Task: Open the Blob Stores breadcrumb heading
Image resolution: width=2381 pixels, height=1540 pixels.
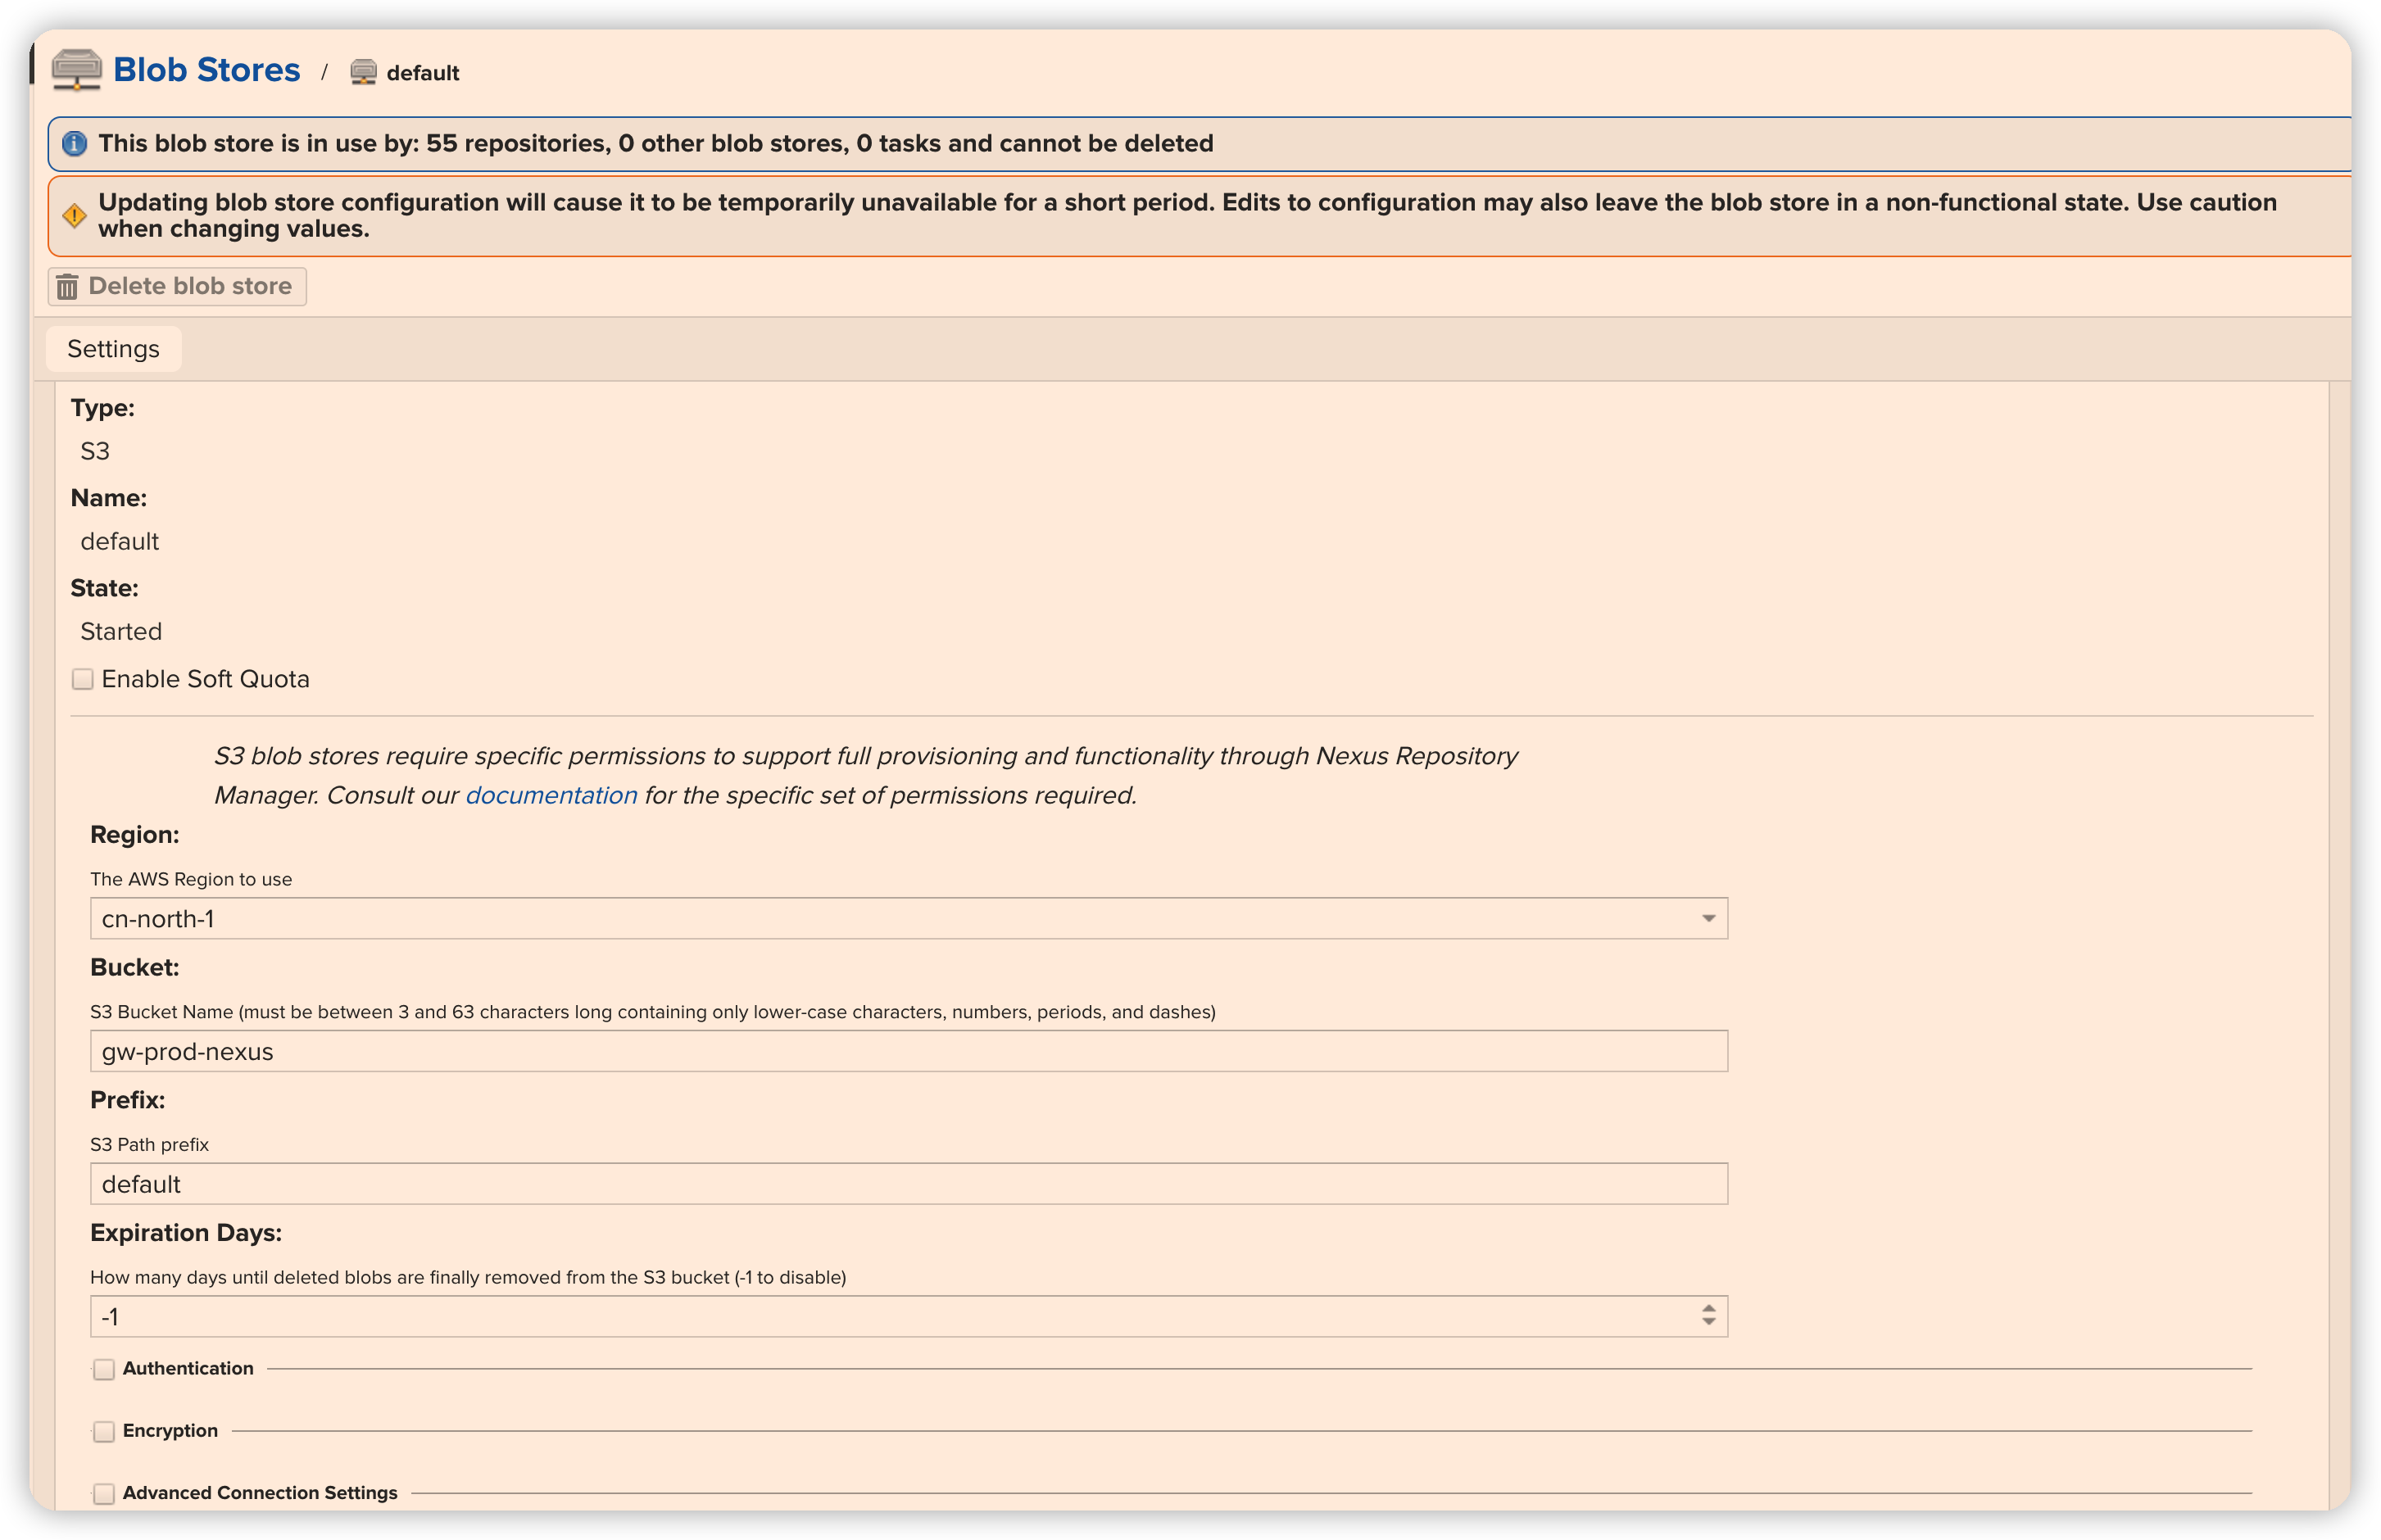Action: (x=206, y=70)
